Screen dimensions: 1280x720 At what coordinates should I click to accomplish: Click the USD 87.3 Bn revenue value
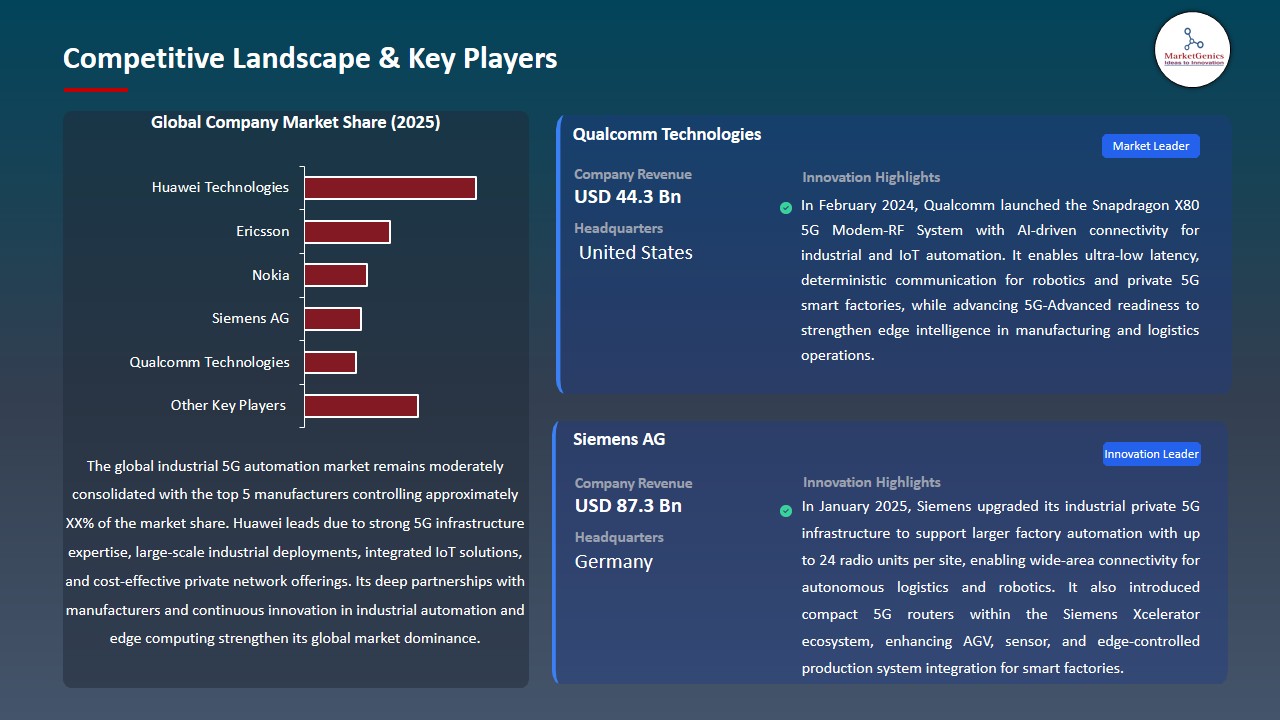[x=628, y=506]
